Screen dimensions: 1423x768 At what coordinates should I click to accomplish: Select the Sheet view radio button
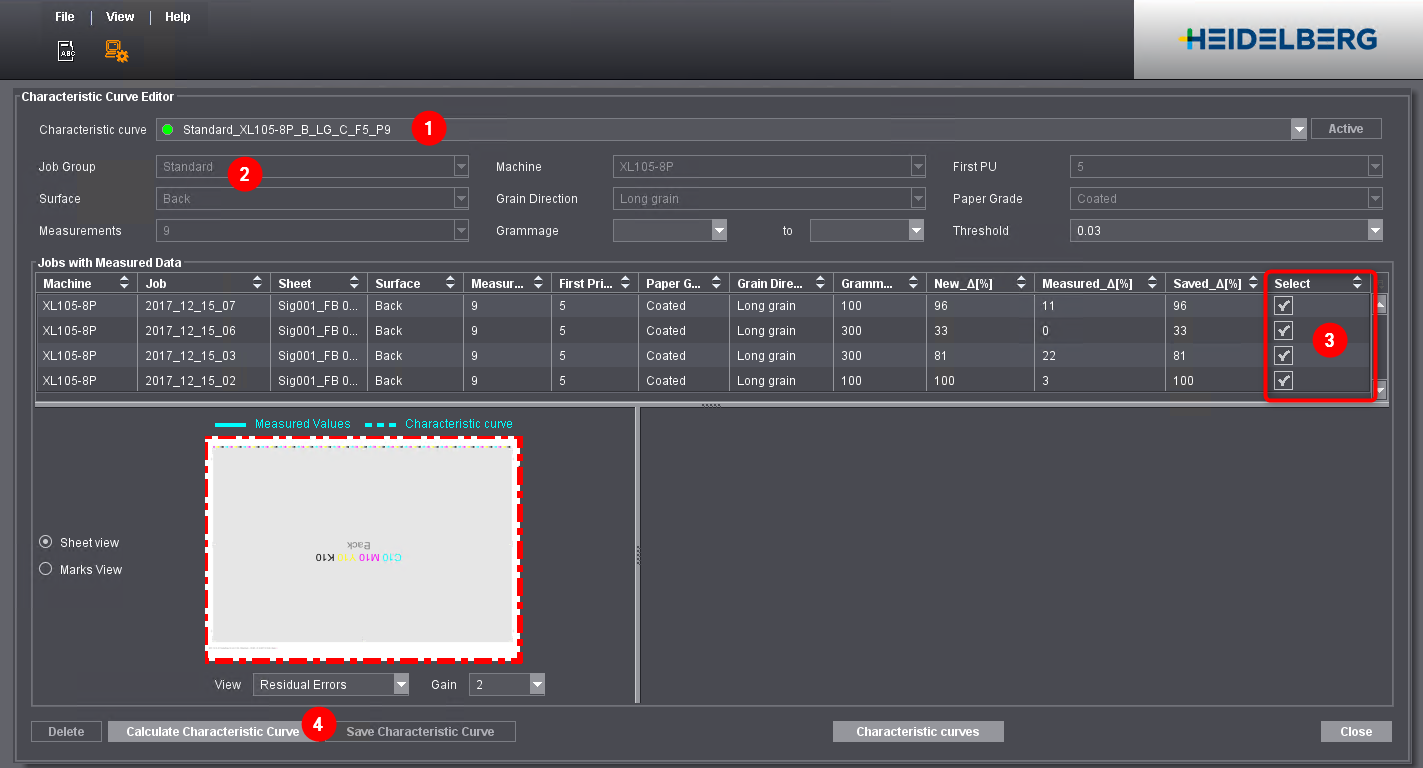tap(45, 542)
